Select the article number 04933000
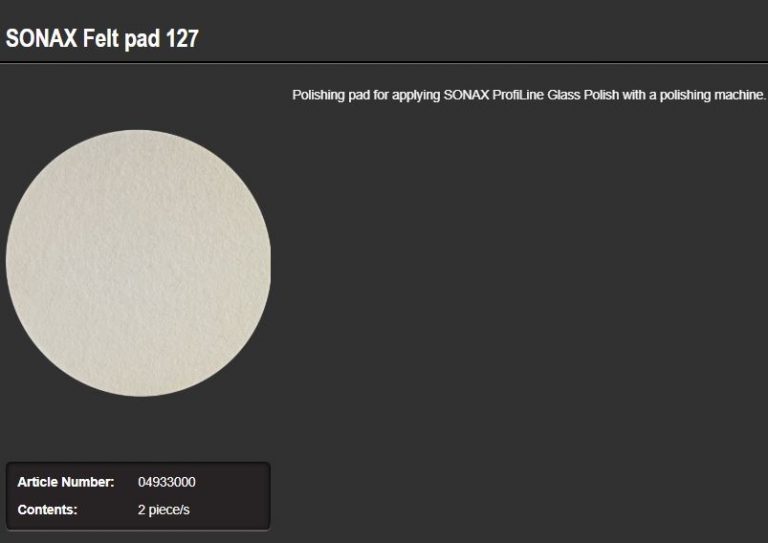 (x=167, y=482)
